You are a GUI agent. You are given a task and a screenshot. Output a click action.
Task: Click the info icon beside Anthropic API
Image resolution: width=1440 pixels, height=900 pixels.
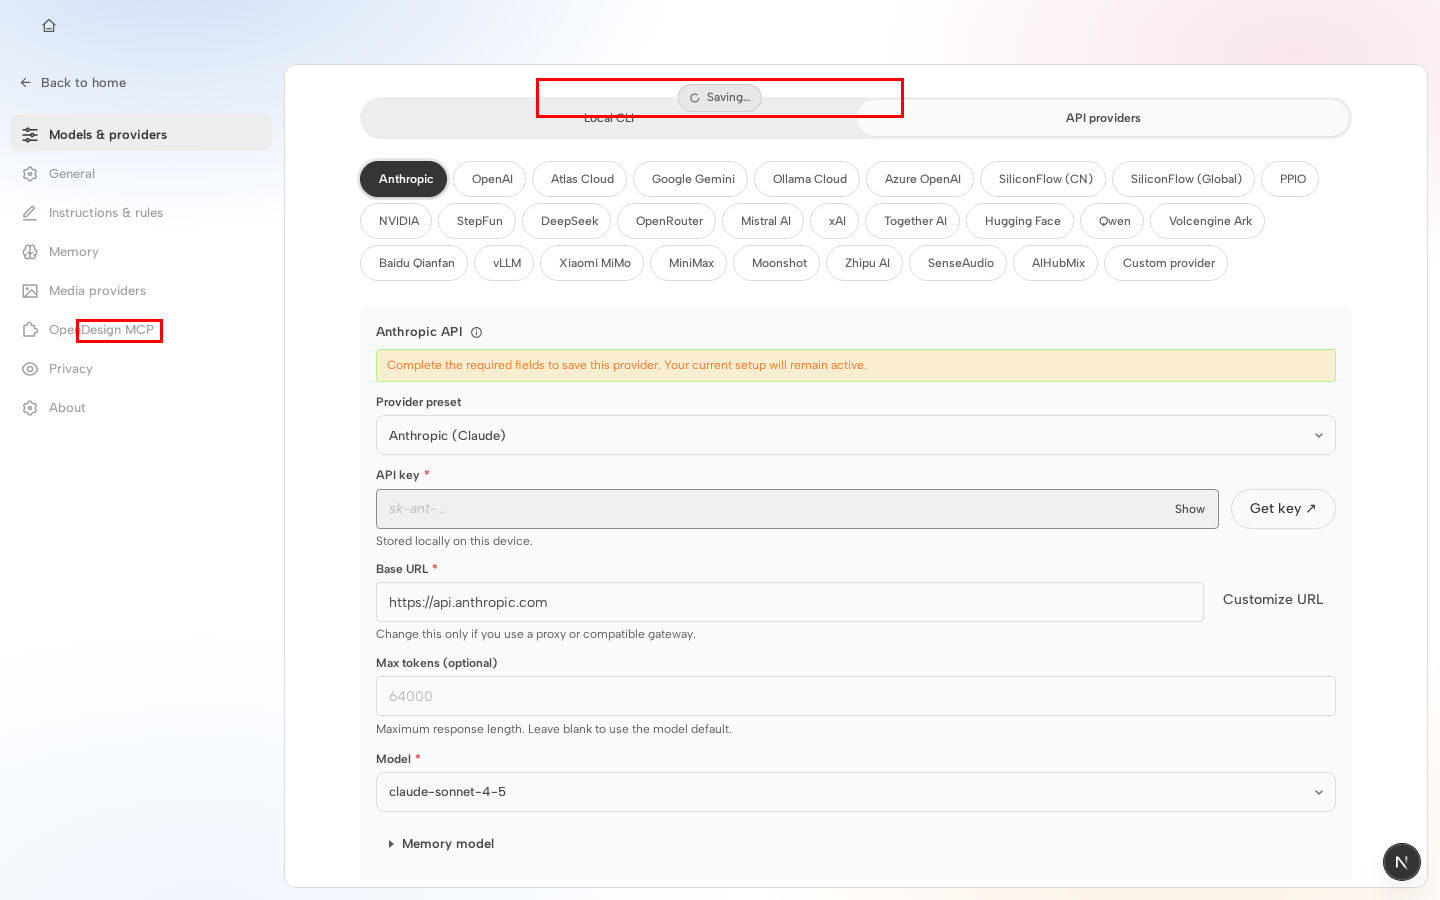click(477, 333)
